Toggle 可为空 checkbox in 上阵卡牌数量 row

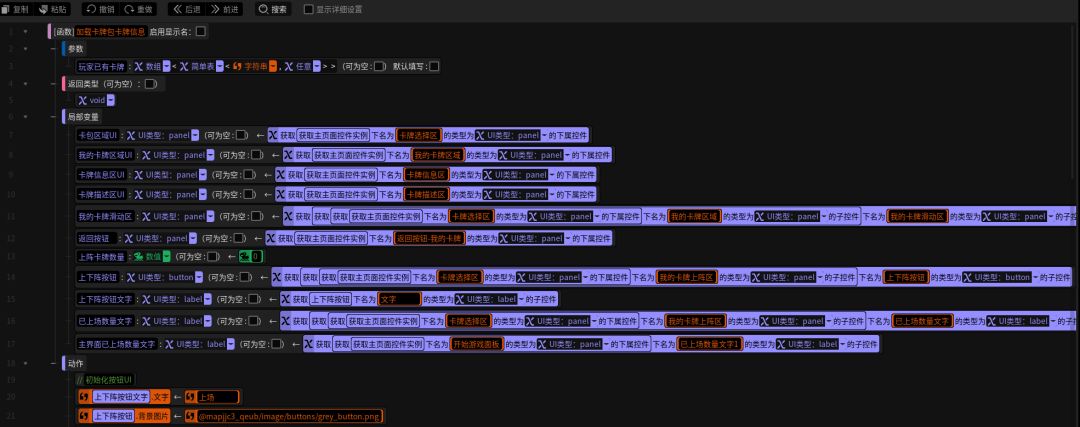(x=211, y=257)
